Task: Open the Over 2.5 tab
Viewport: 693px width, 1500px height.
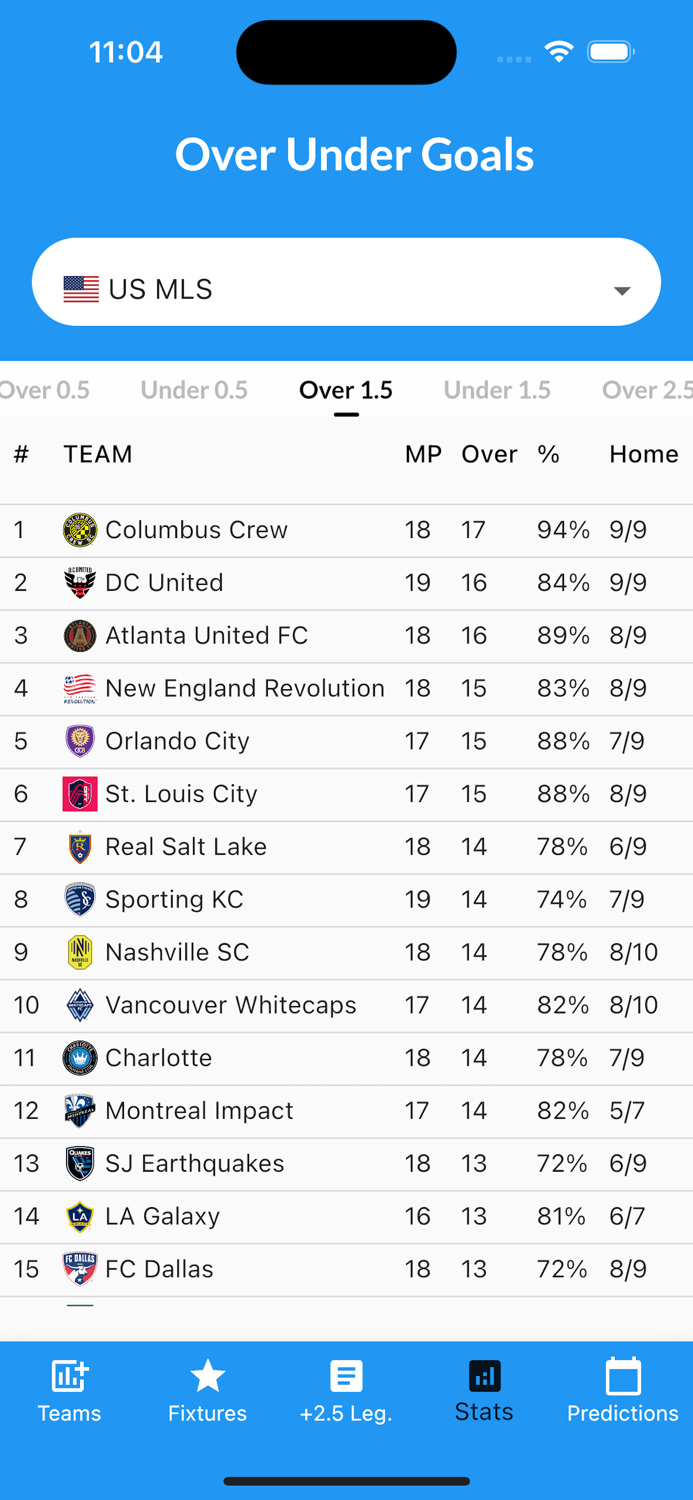Action: (648, 390)
